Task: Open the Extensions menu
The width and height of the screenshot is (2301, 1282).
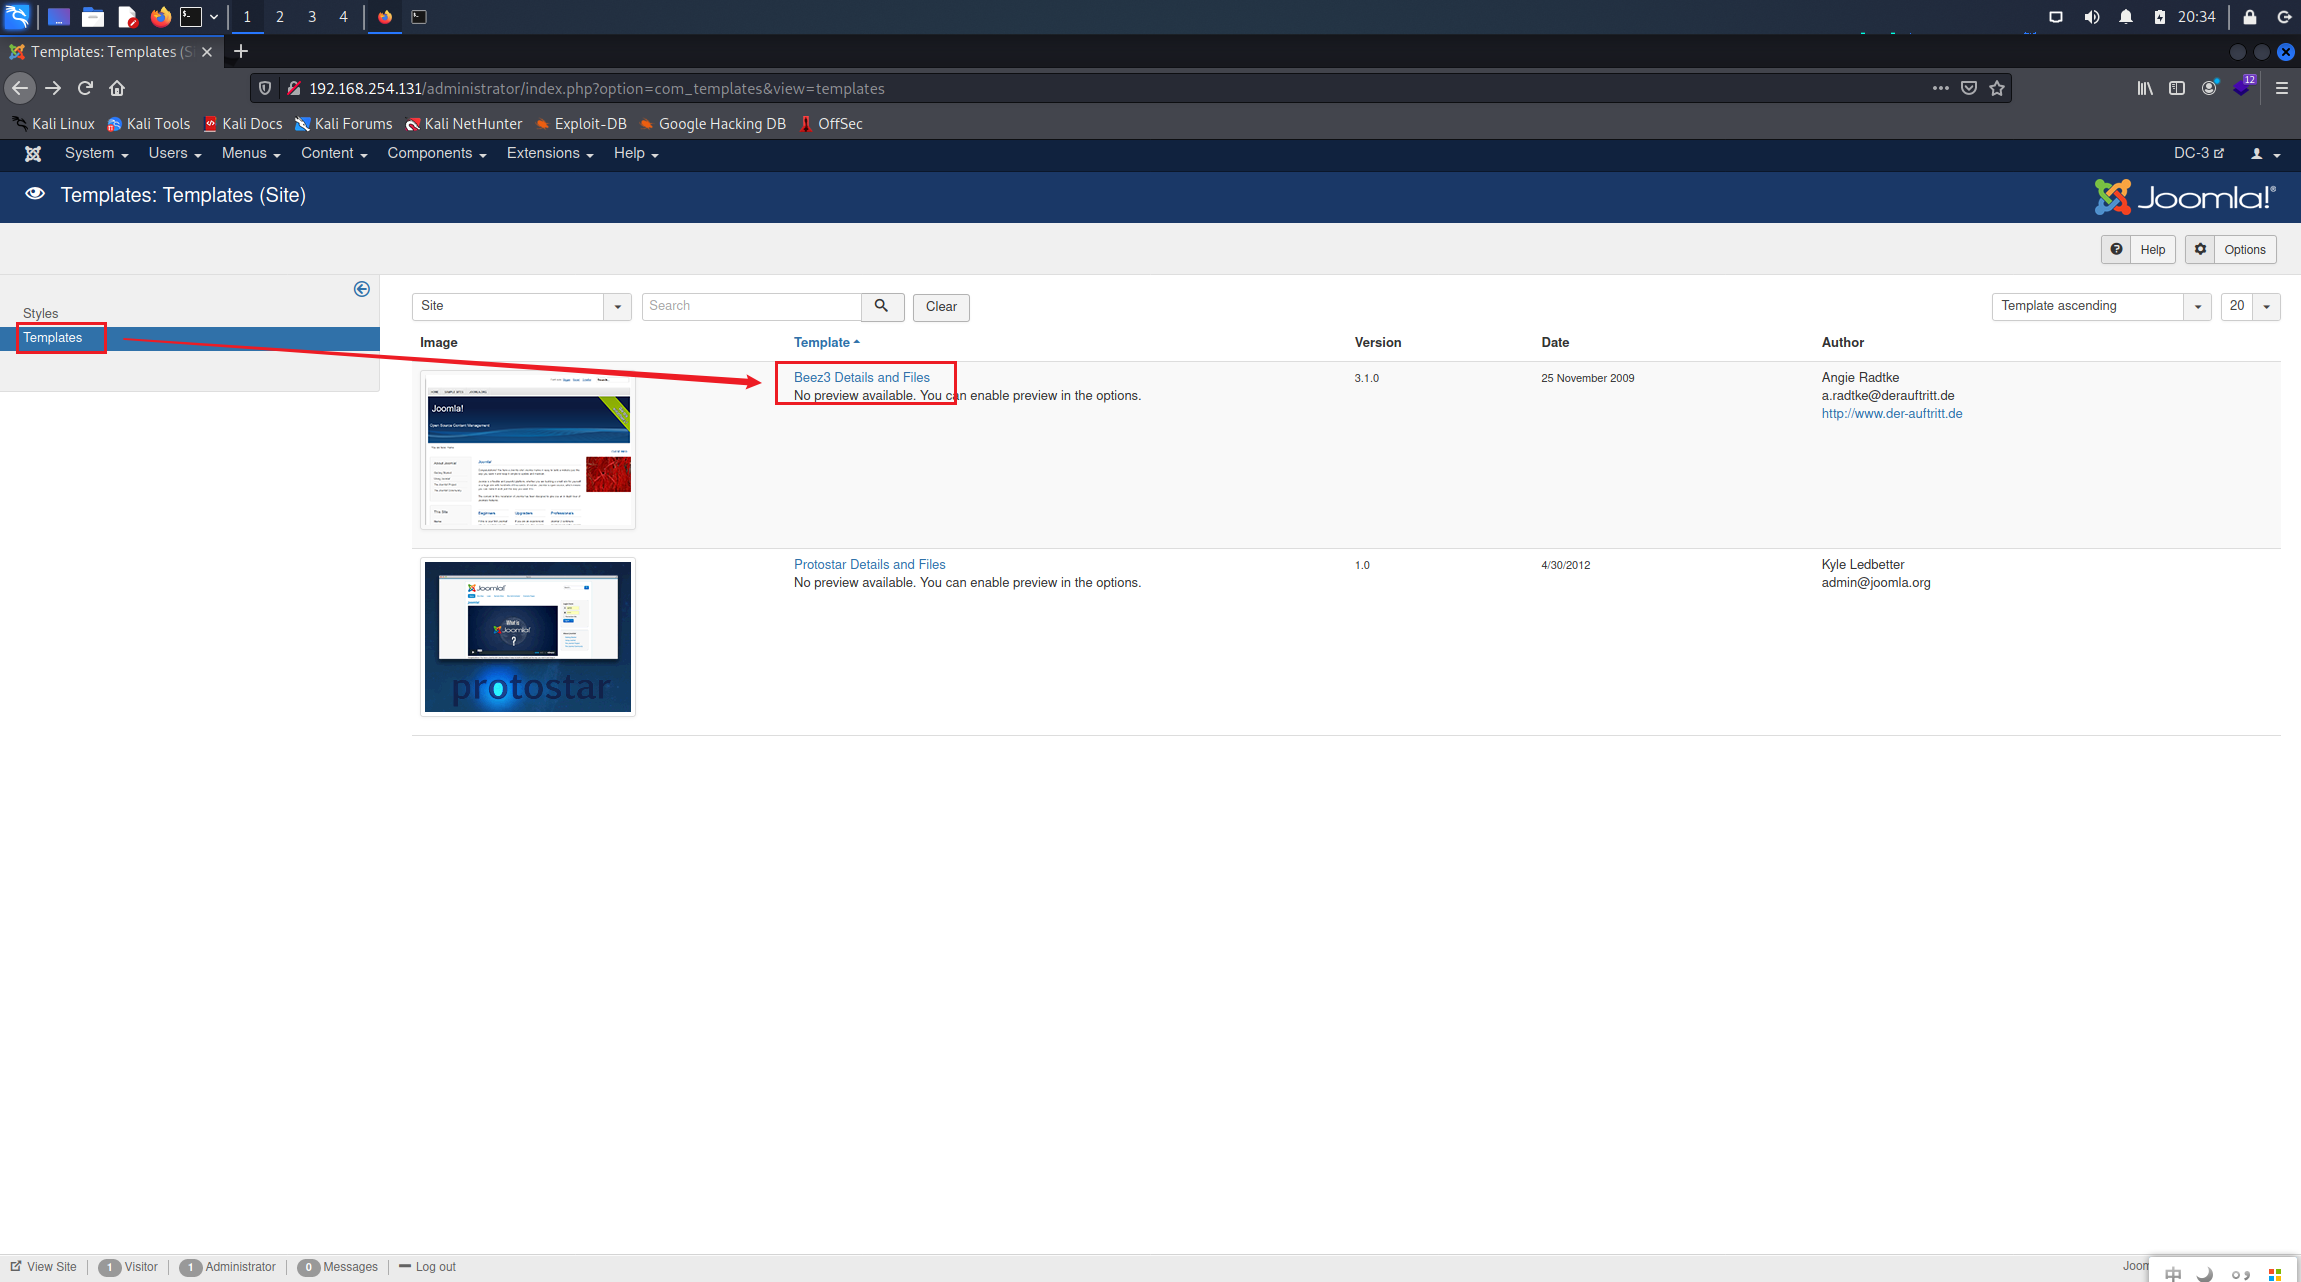Action: click(x=550, y=153)
